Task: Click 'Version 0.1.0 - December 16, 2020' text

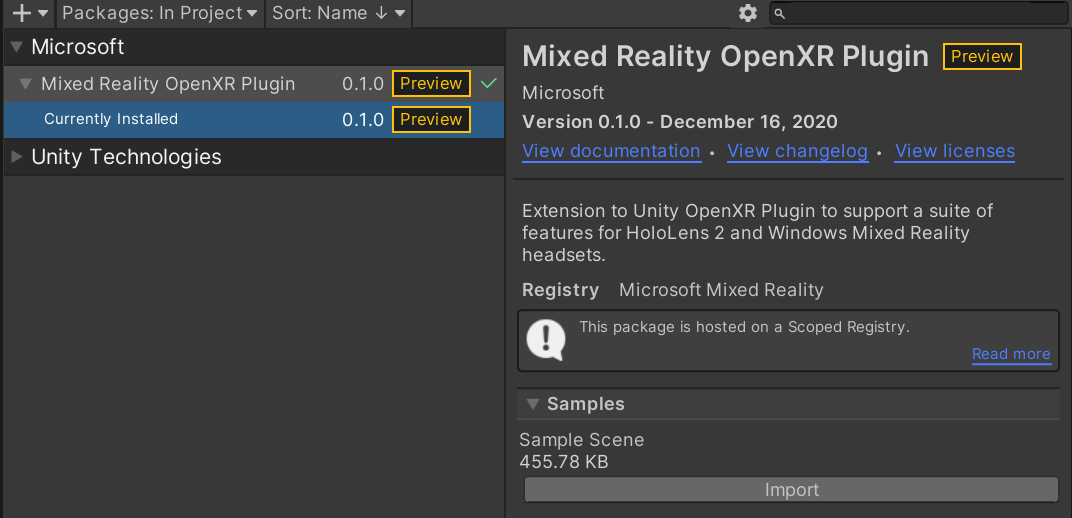Action: click(x=680, y=122)
